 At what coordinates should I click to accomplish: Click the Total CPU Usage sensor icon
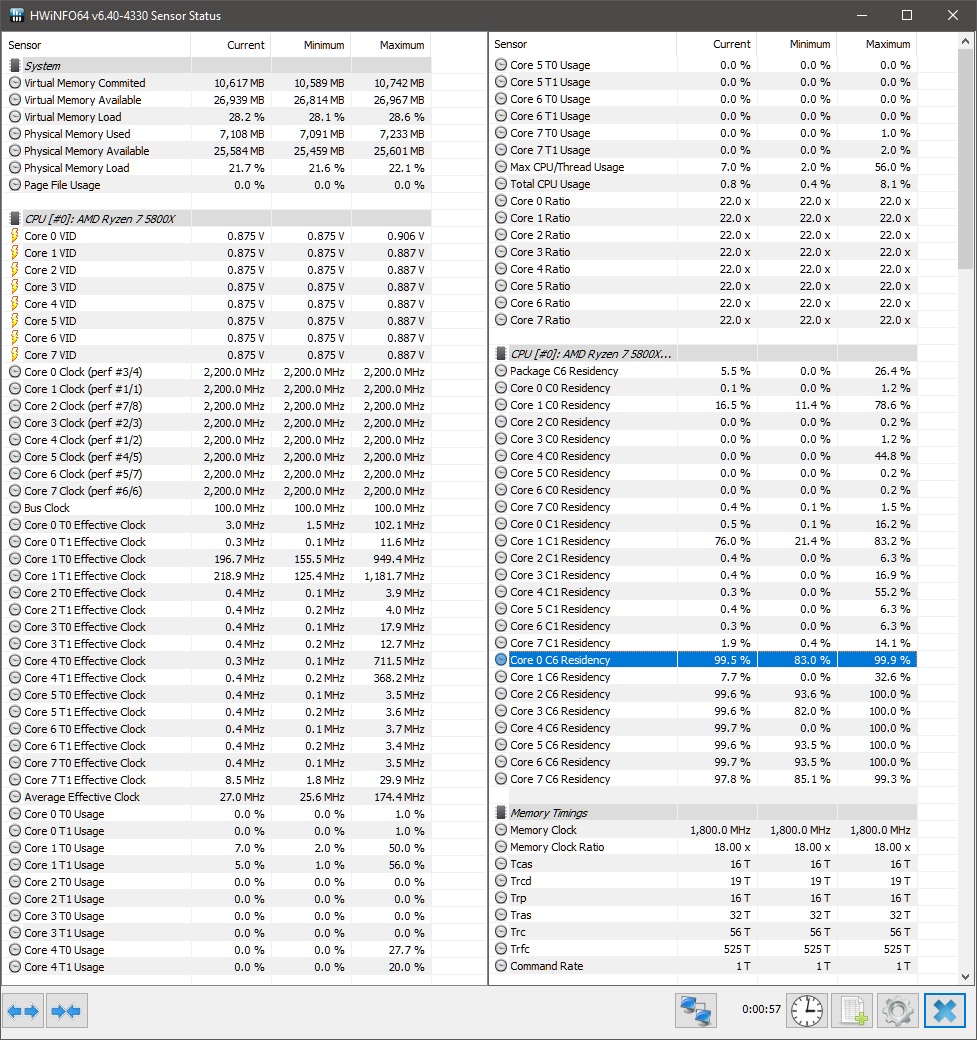(501, 184)
